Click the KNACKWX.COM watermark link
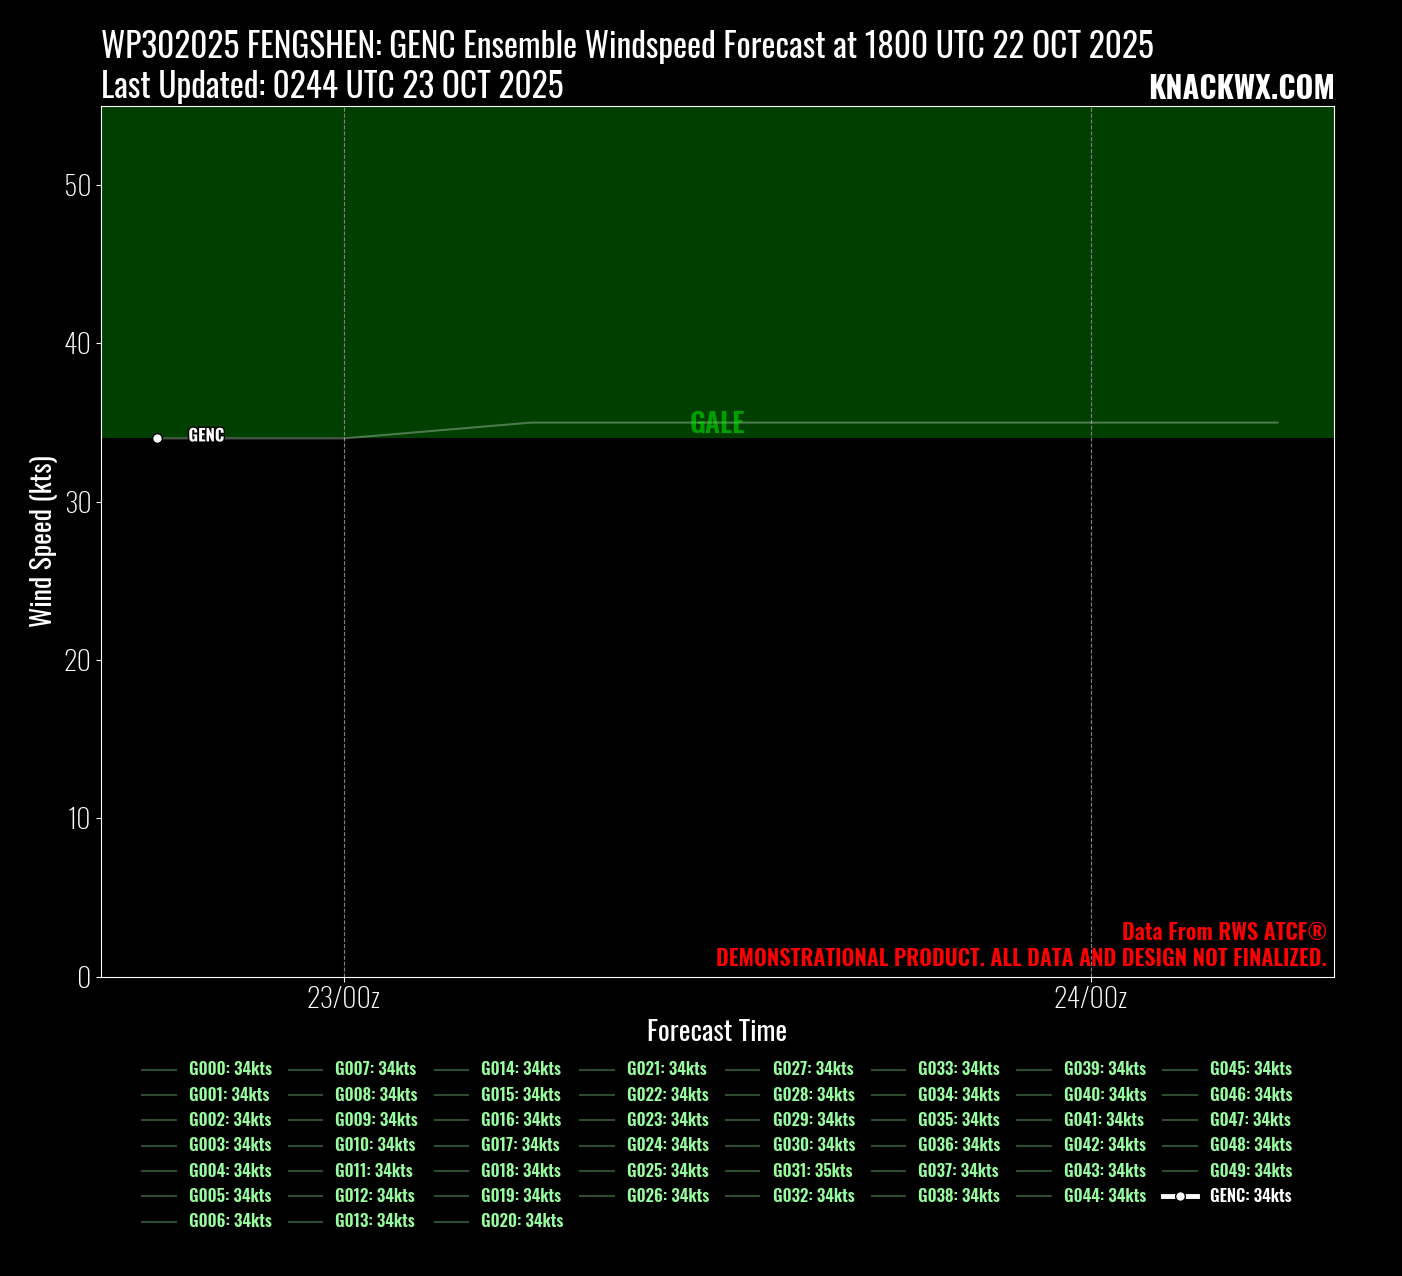The image size is (1402, 1276). 1241,88
